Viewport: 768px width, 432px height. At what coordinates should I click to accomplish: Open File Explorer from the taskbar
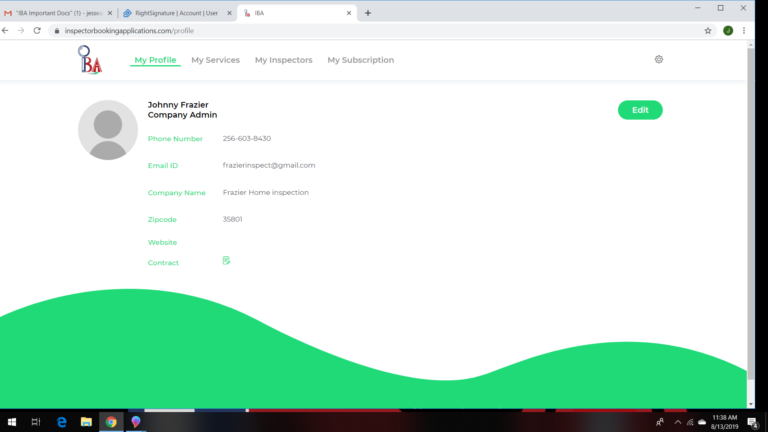tap(86, 422)
